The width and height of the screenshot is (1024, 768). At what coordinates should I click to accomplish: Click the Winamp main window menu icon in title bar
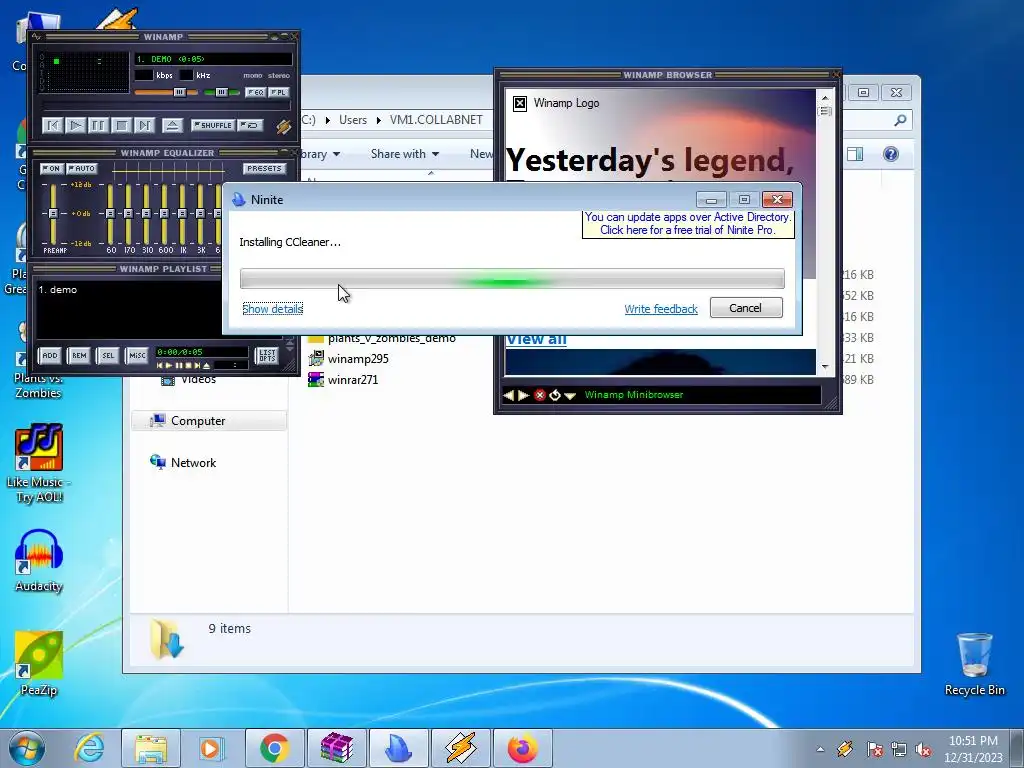[x=37, y=37]
